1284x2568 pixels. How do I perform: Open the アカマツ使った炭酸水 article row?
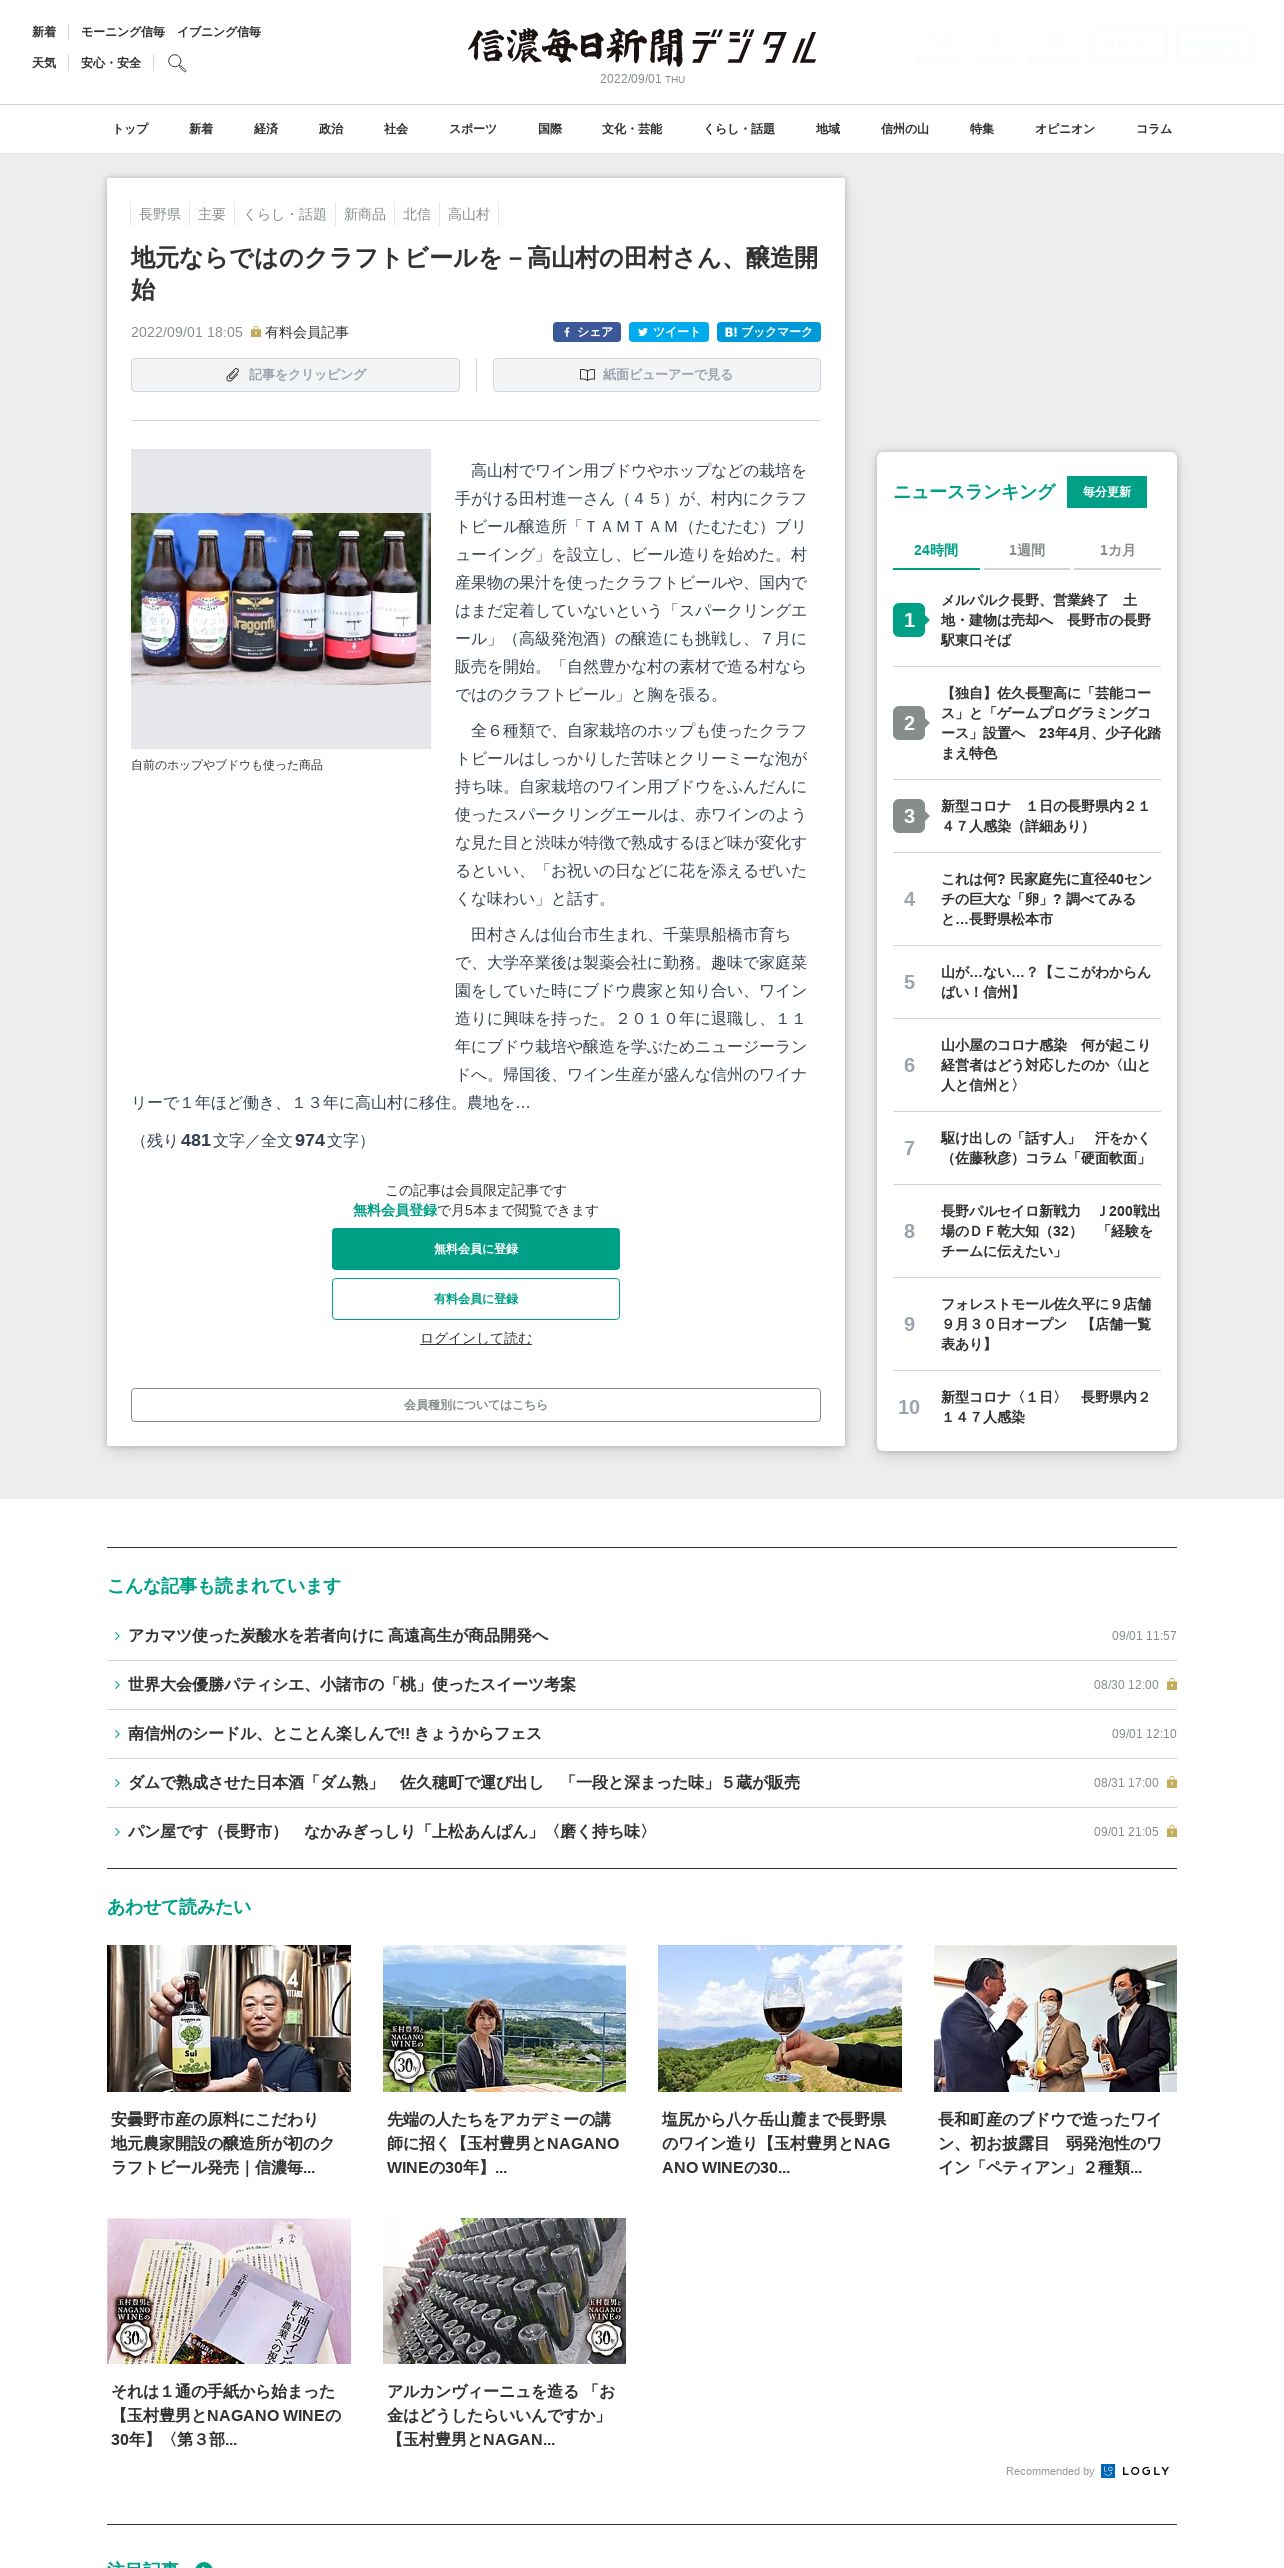[642, 1636]
